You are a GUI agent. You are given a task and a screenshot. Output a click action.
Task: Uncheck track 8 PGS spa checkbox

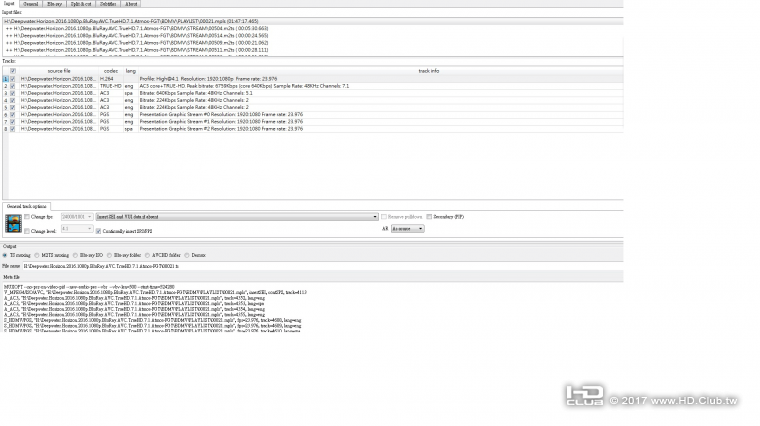coord(13,129)
